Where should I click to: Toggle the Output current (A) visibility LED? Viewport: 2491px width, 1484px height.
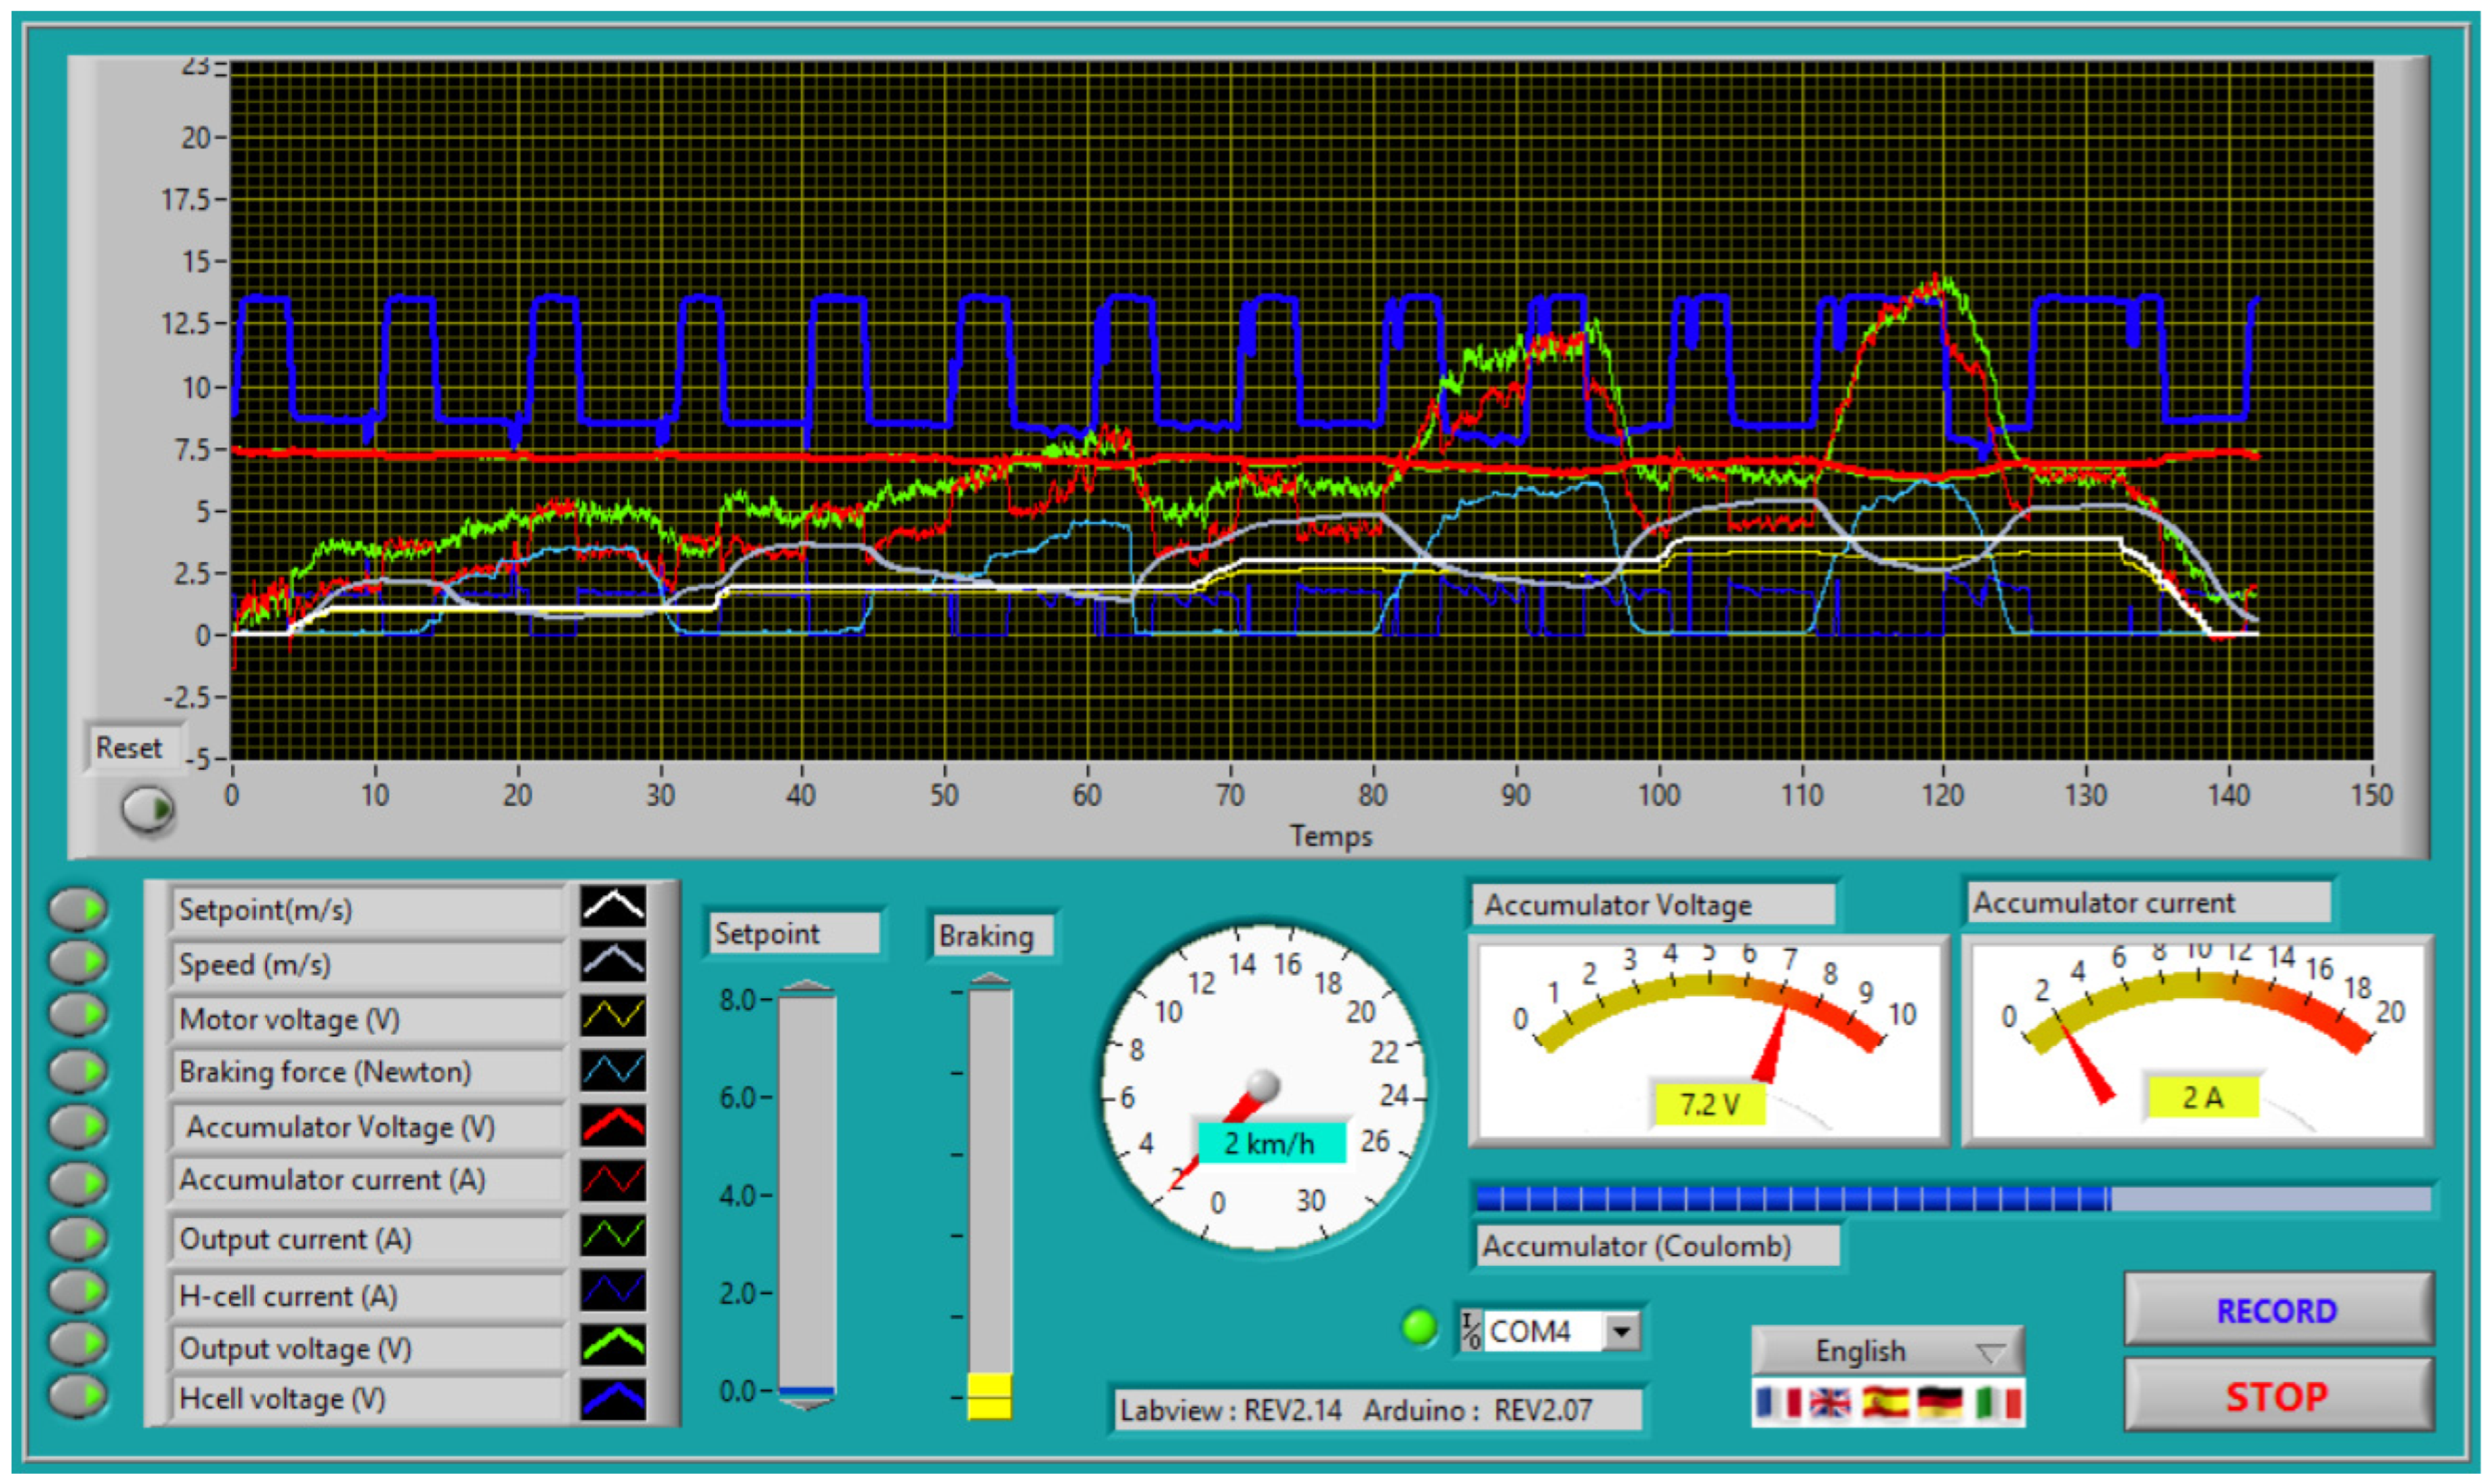(x=79, y=1238)
